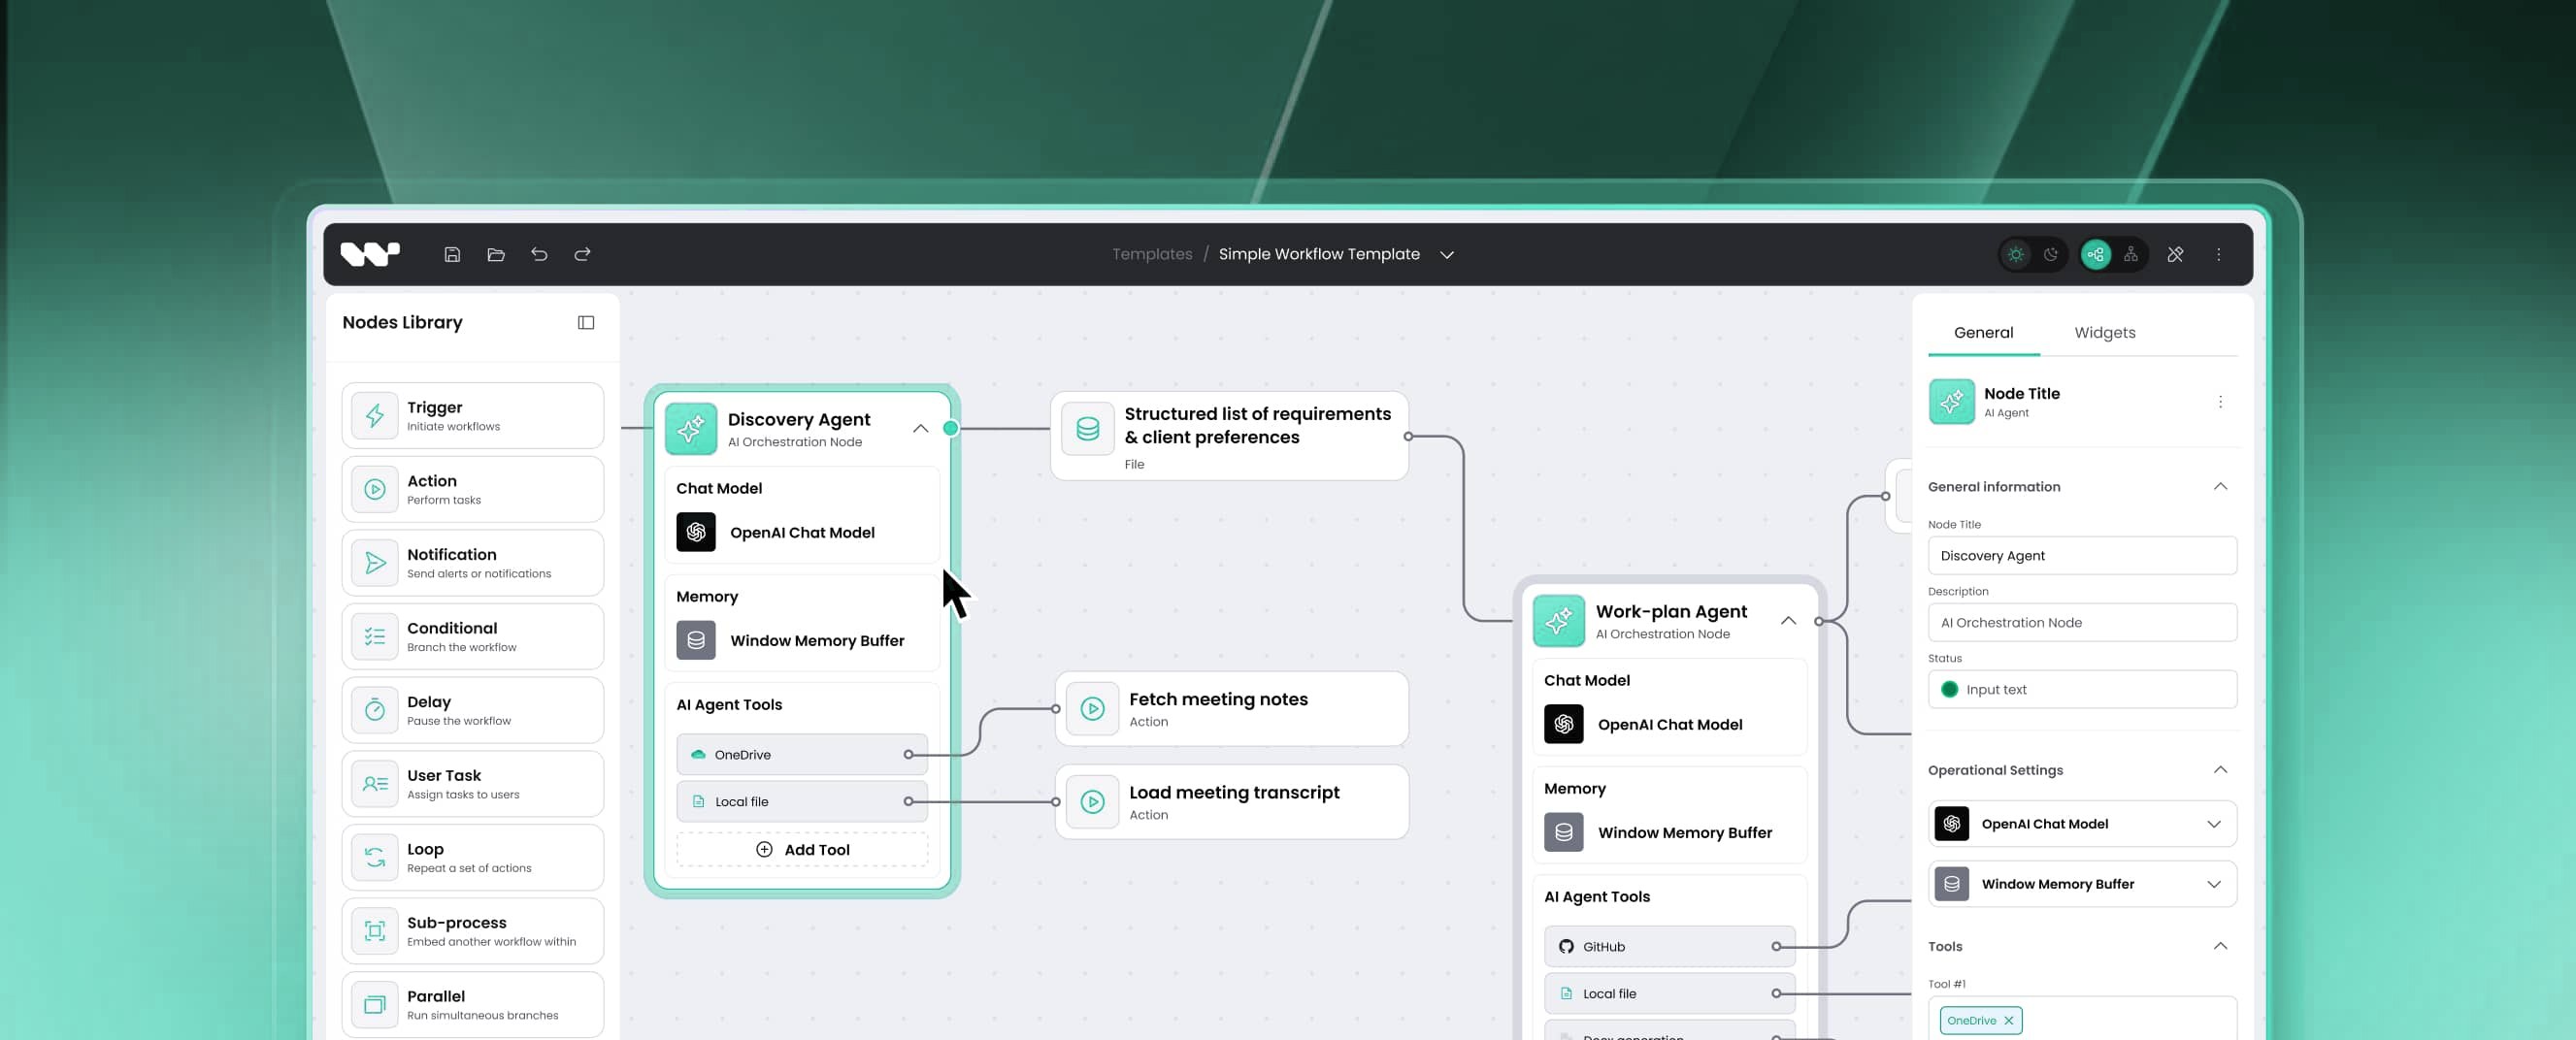Click the undo arrow icon
The width and height of the screenshot is (2576, 1040).
539,254
